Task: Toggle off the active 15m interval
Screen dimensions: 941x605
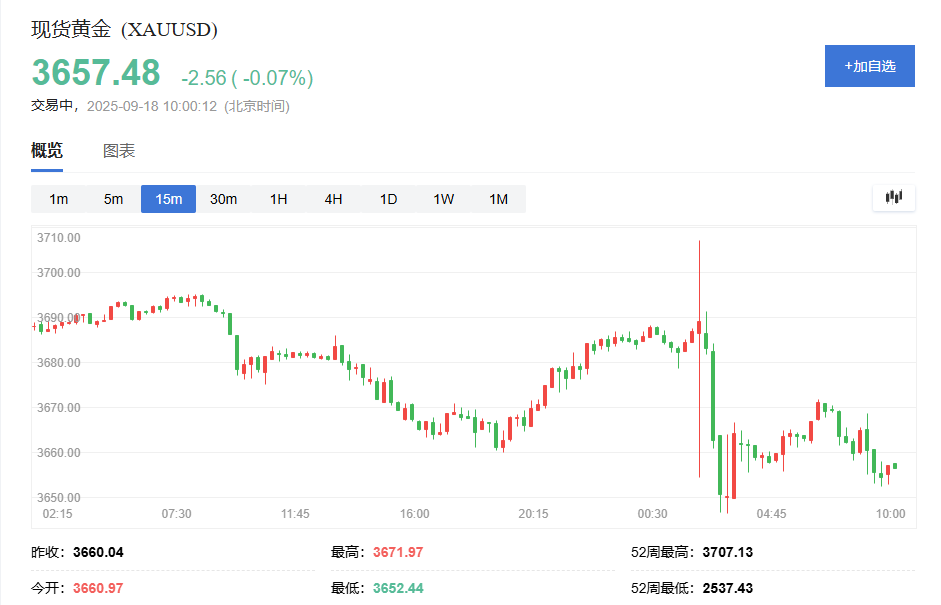Action: click(168, 199)
